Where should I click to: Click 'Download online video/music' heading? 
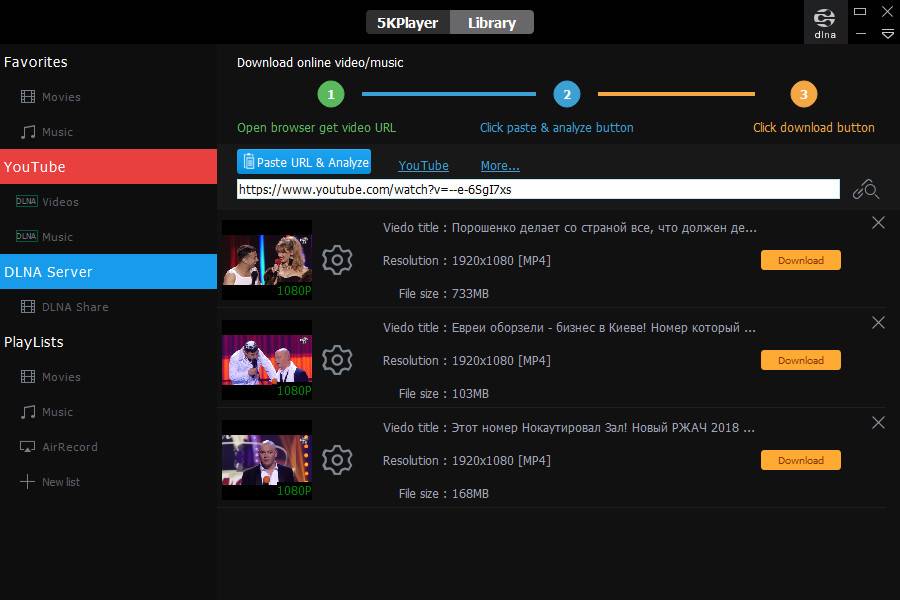click(x=320, y=63)
